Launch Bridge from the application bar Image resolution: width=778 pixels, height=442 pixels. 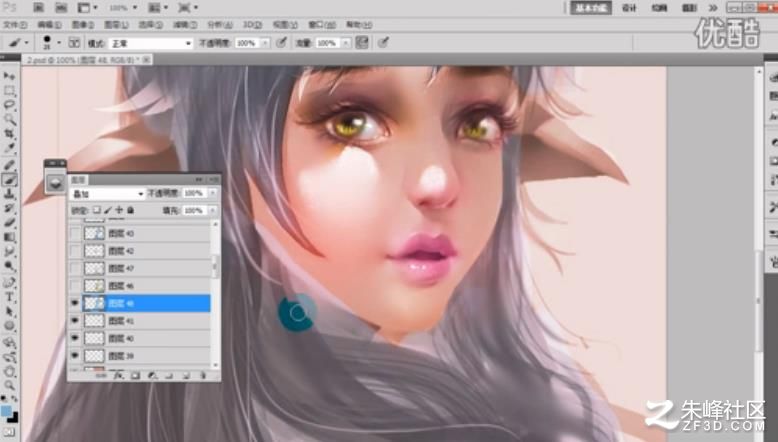click(38, 7)
